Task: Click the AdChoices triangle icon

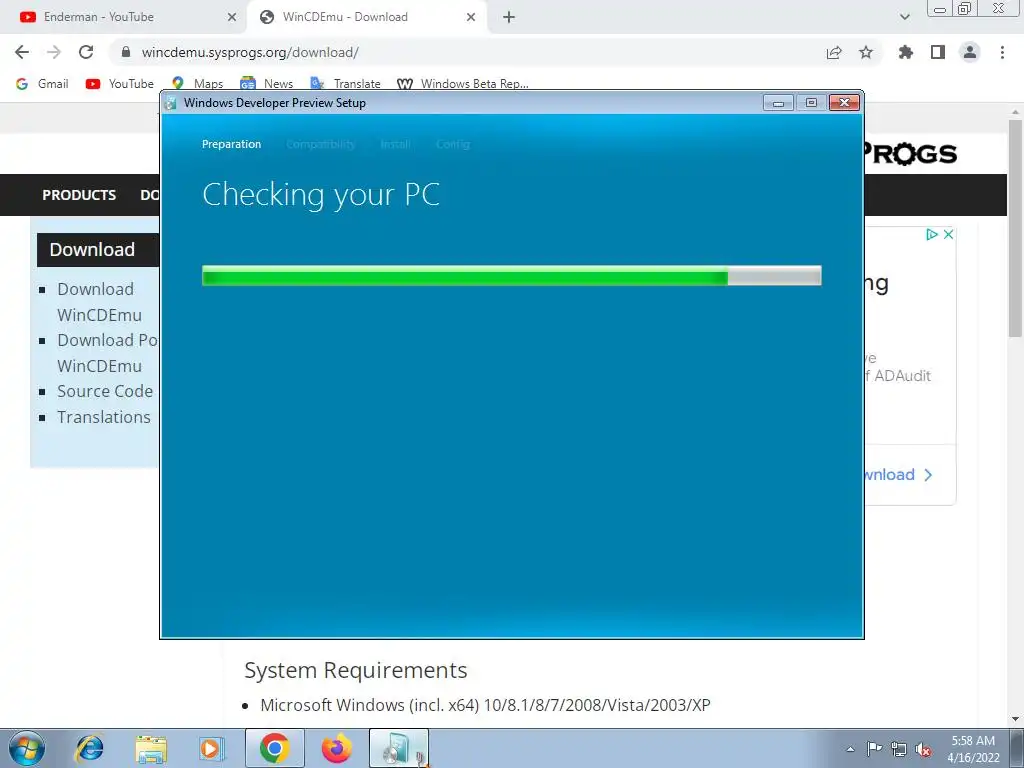Action: pos(932,234)
